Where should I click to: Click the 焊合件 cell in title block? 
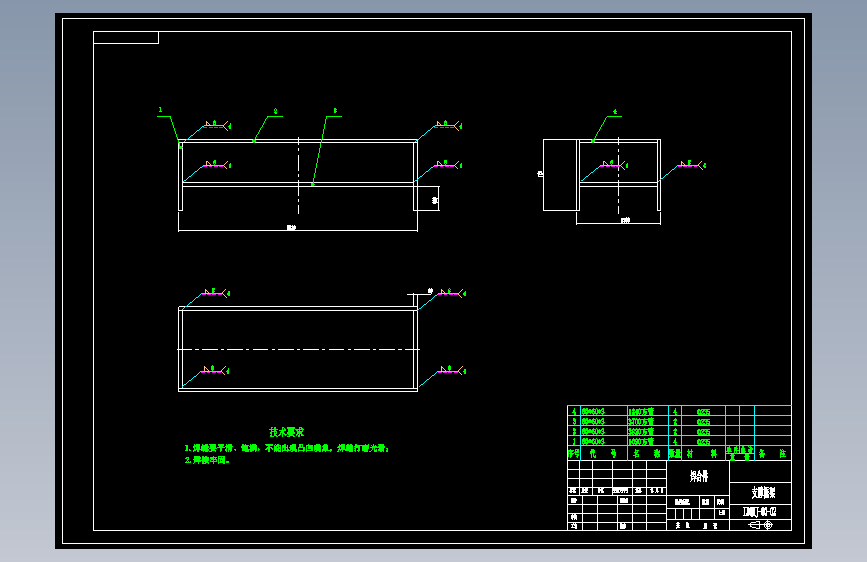[x=698, y=476]
